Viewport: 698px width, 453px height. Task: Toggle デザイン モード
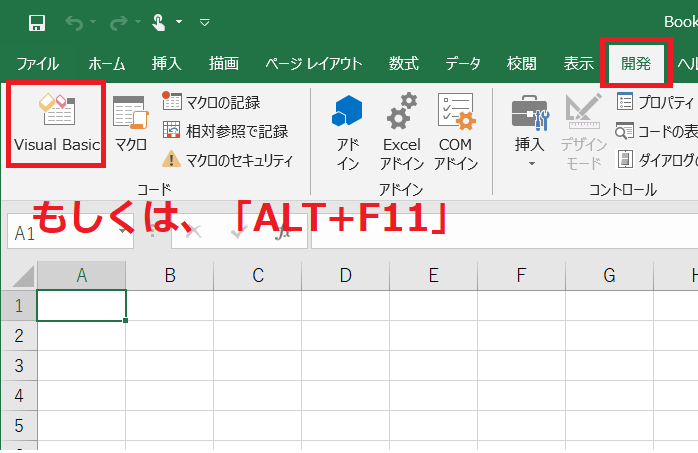[x=584, y=132]
